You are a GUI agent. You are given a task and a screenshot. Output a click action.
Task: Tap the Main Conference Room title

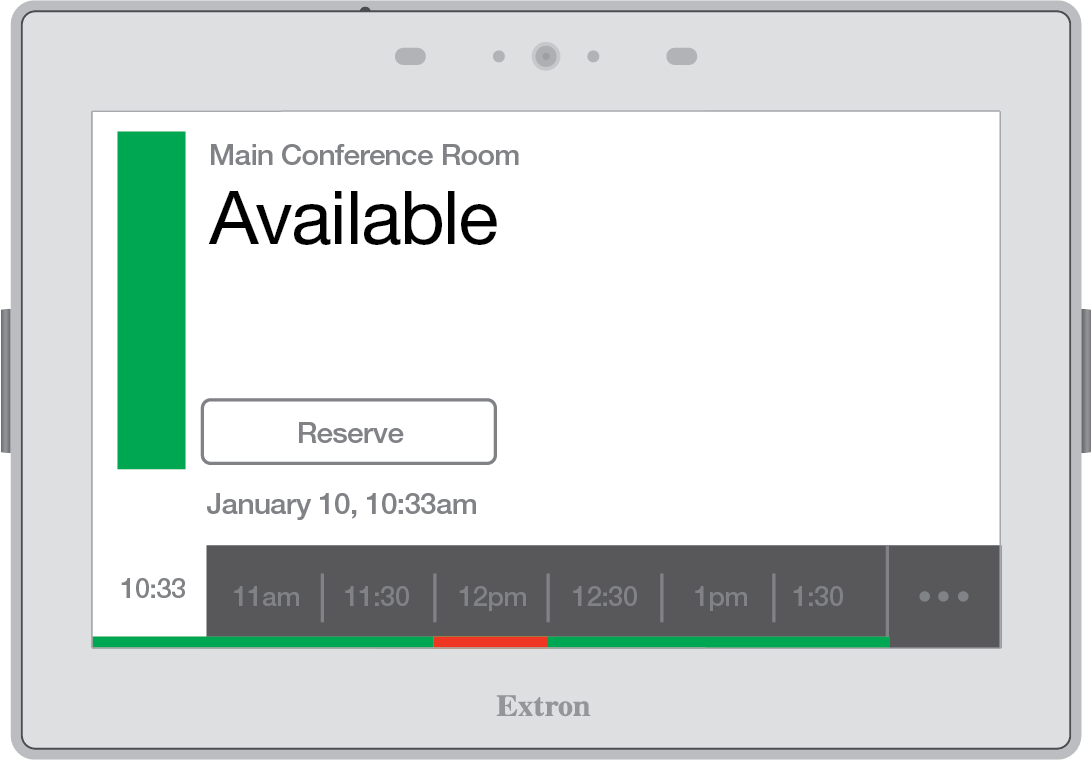pos(364,156)
